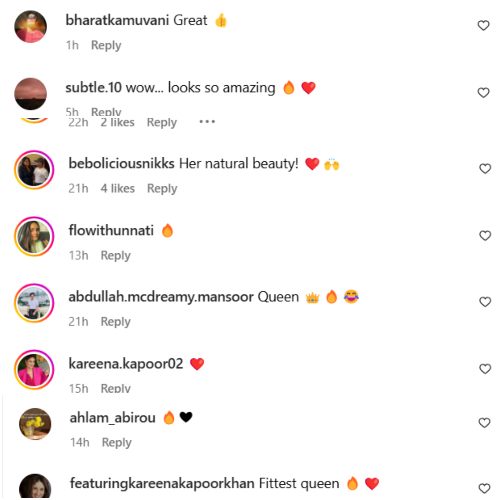
Task: Like kareena.kapoor02's comment heart icon
Action: (x=485, y=369)
